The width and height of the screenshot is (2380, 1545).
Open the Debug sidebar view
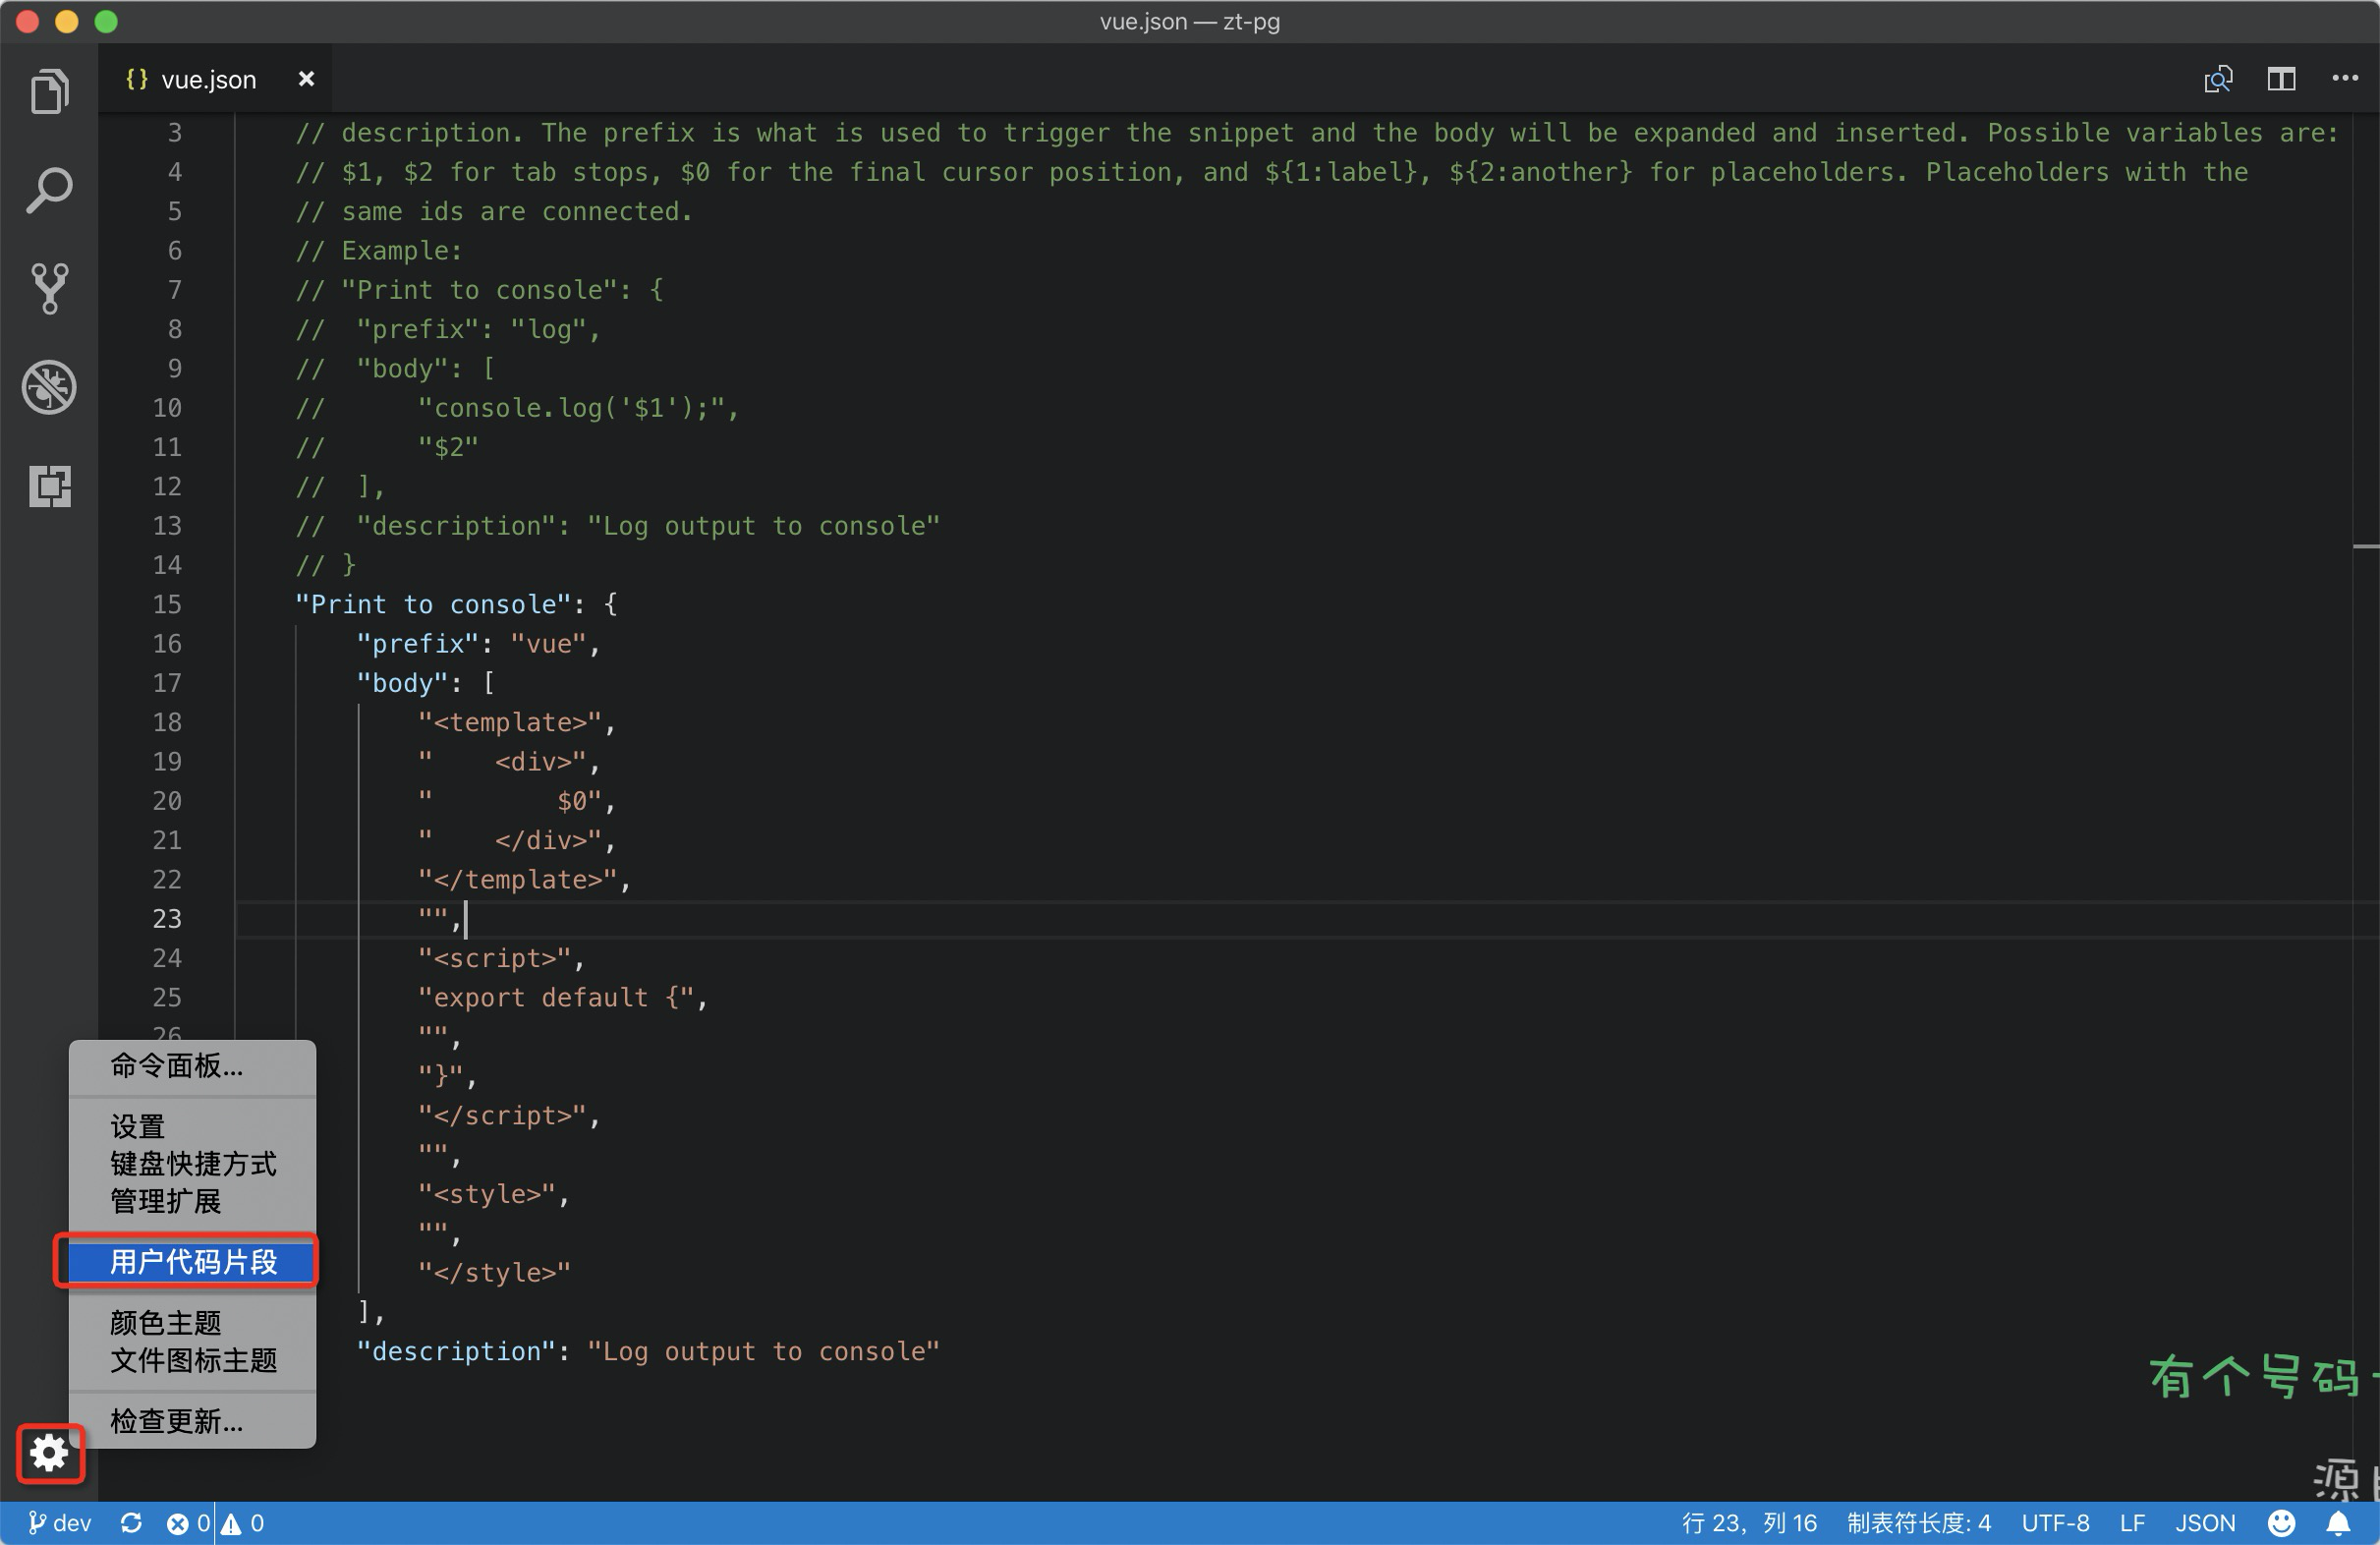coord(49,387)
